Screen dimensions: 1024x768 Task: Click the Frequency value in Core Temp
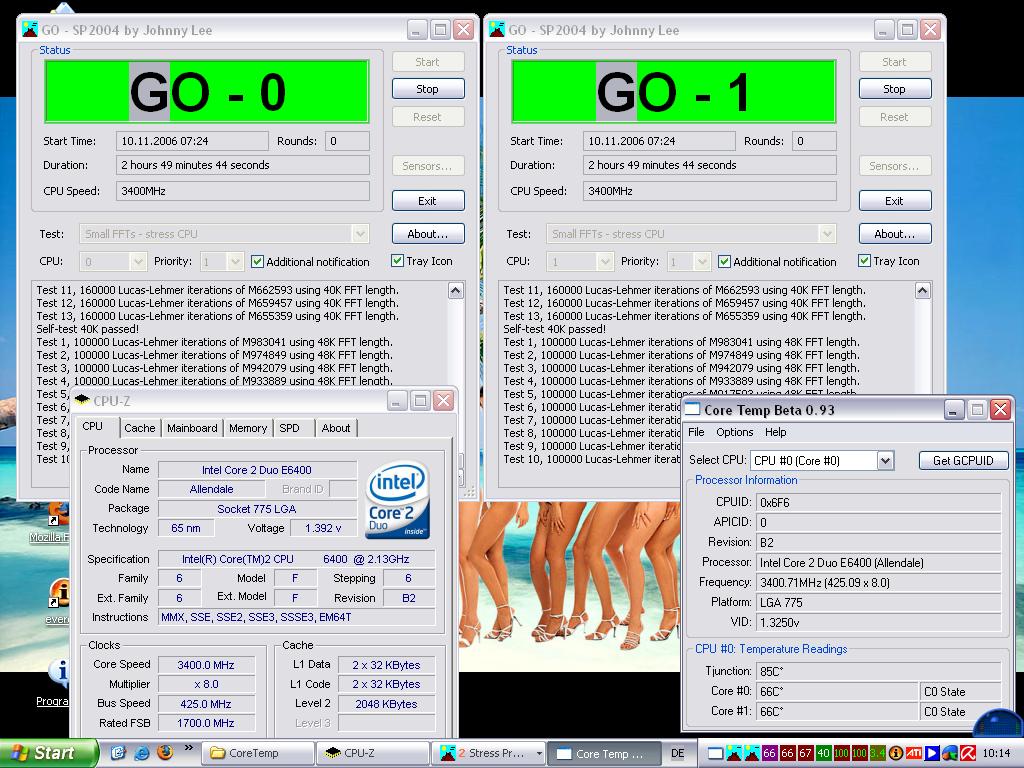tap(878, 583)
